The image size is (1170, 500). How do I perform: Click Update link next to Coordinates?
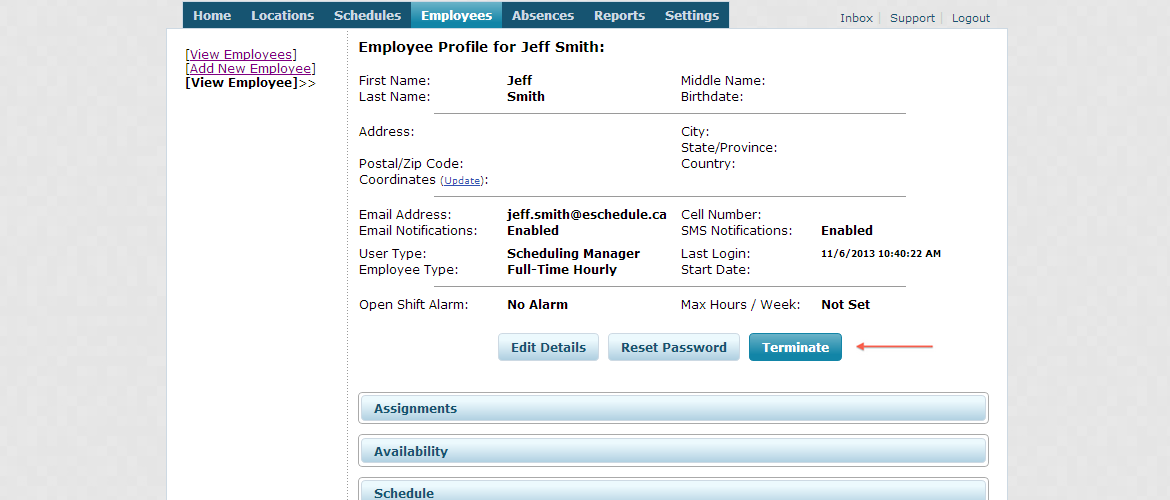click(462, 181)
